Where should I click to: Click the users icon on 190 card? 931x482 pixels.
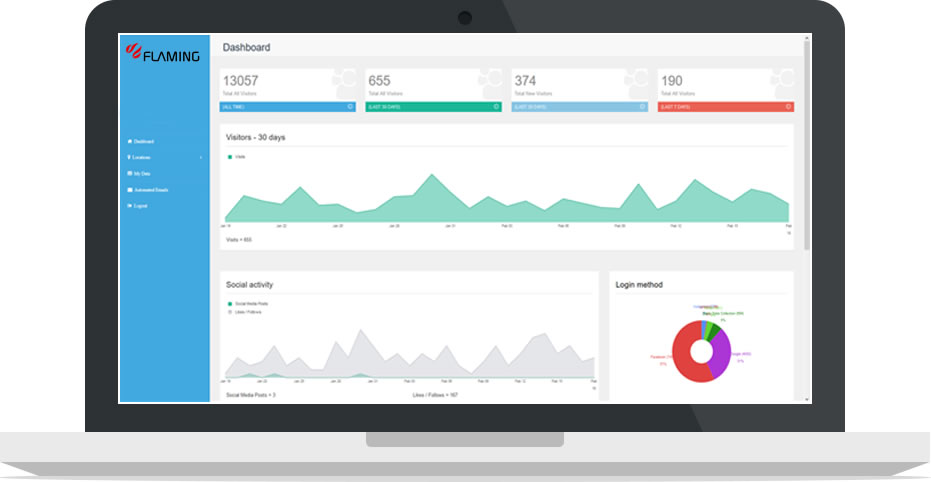click(x=782, y=84)
